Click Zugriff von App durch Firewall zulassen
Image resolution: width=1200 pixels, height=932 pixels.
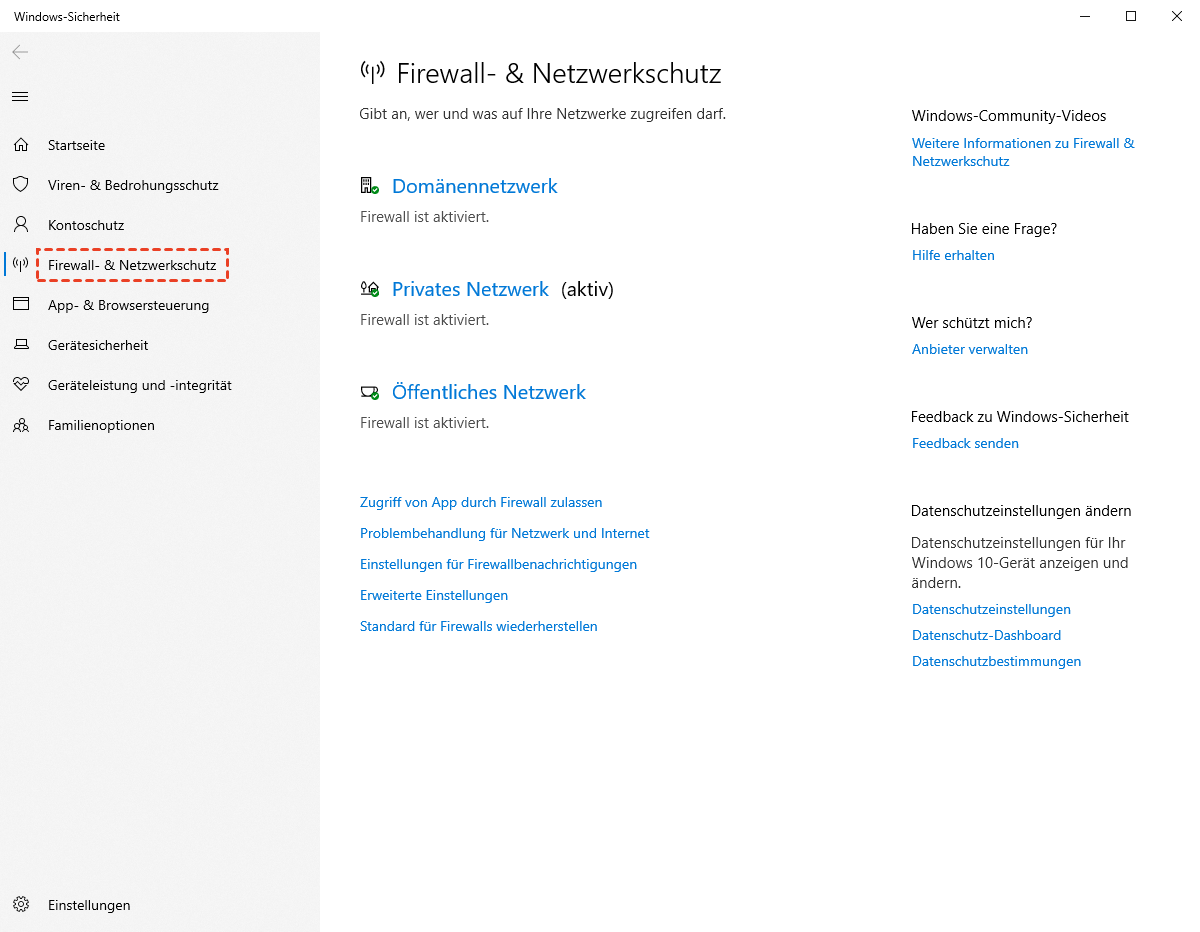point(481,502)
